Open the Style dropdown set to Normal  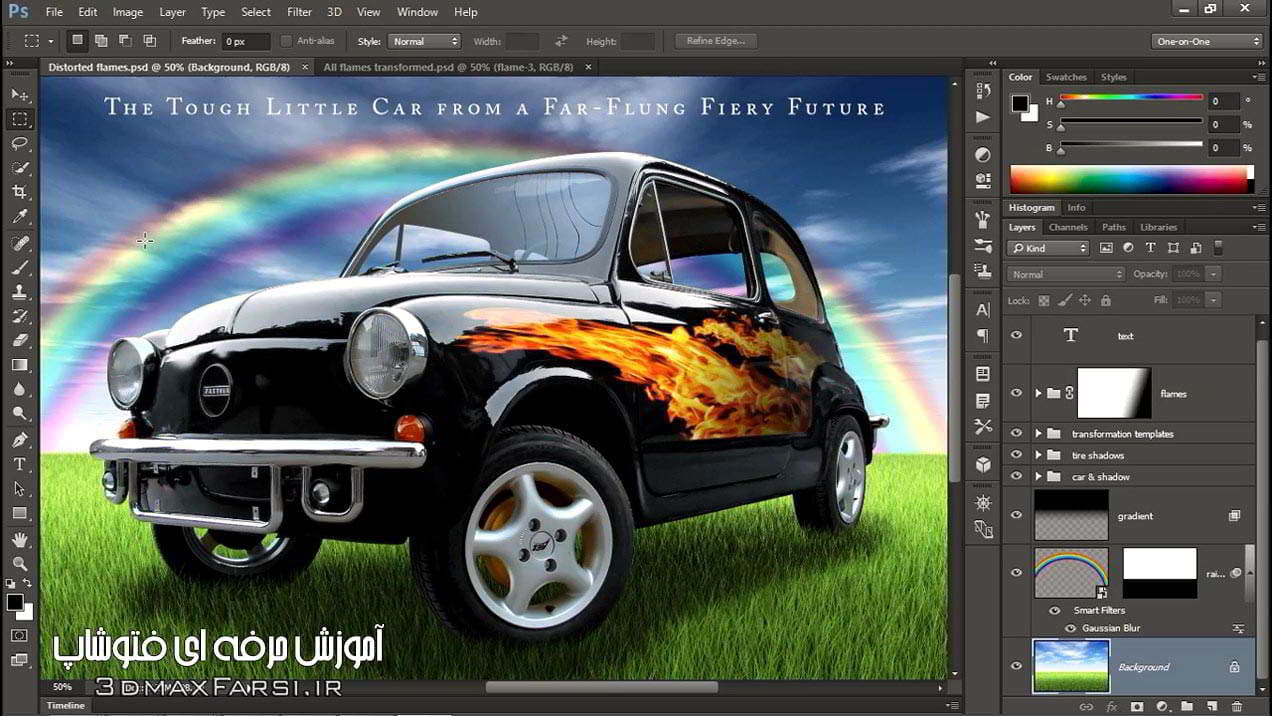[423, 41]
